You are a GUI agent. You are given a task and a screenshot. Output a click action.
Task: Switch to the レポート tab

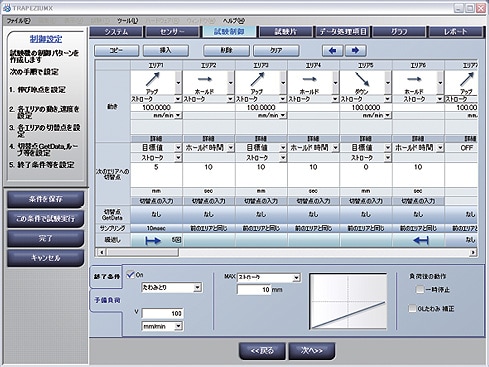pyautogui.click(x=456, y=32)
